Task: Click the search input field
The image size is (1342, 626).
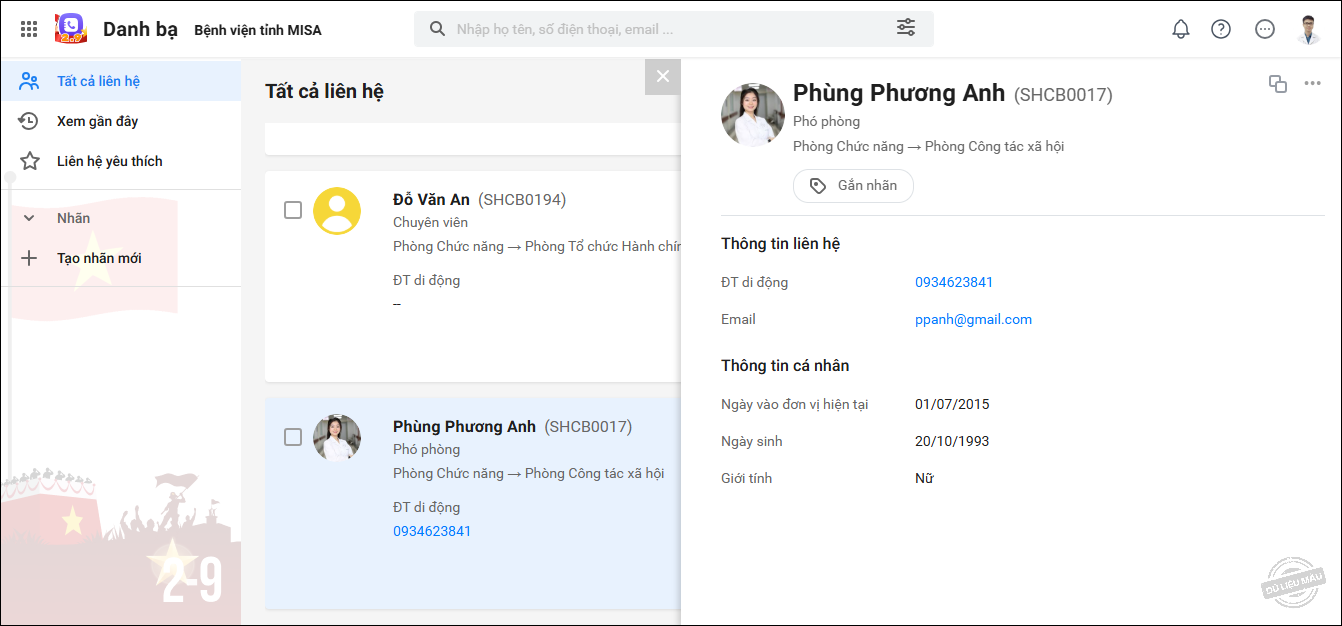Action: pyautogui.click(x=660, y=29)
